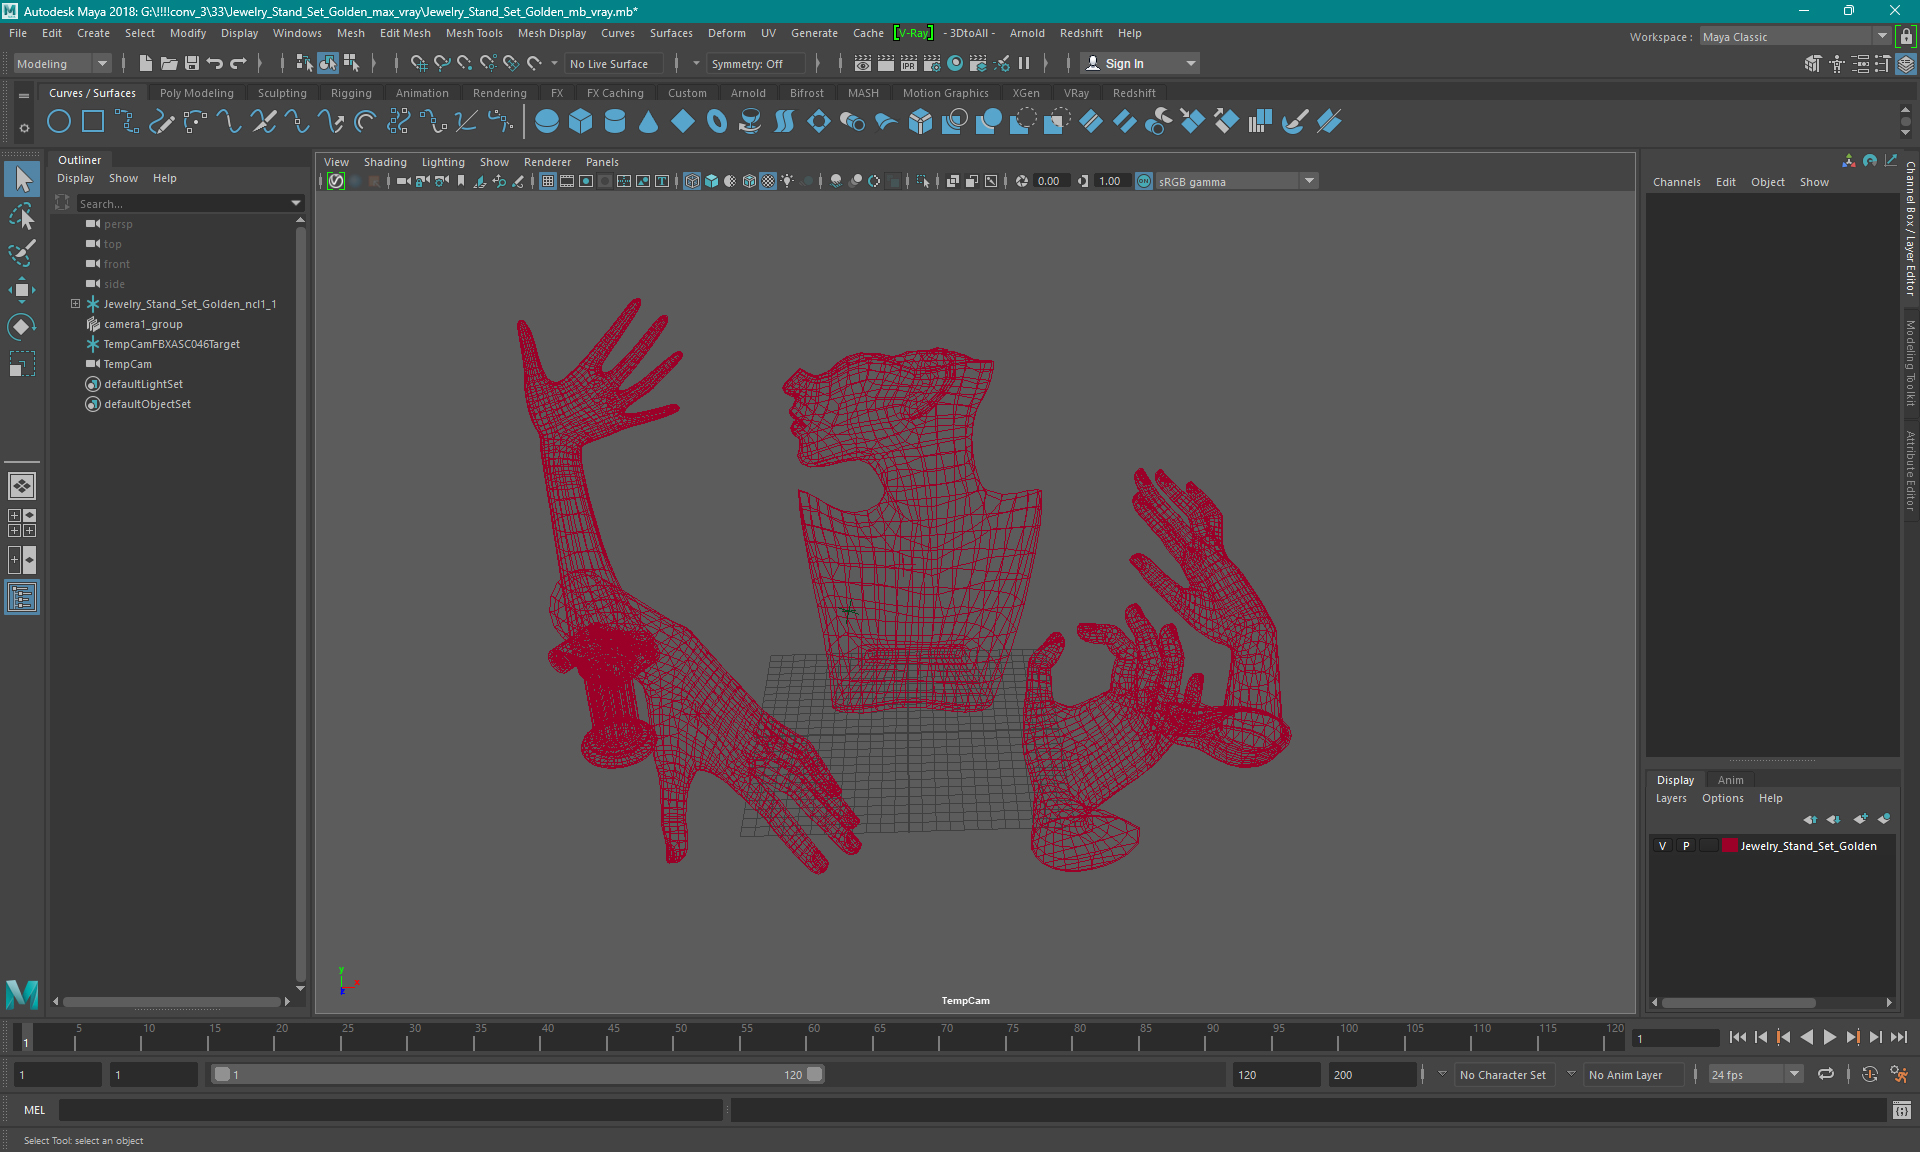Image resolution: width=1920 pixels, height=1152 pixels.
Task: Toggle viewport wireframe shading icon
Action: (692, 181)
